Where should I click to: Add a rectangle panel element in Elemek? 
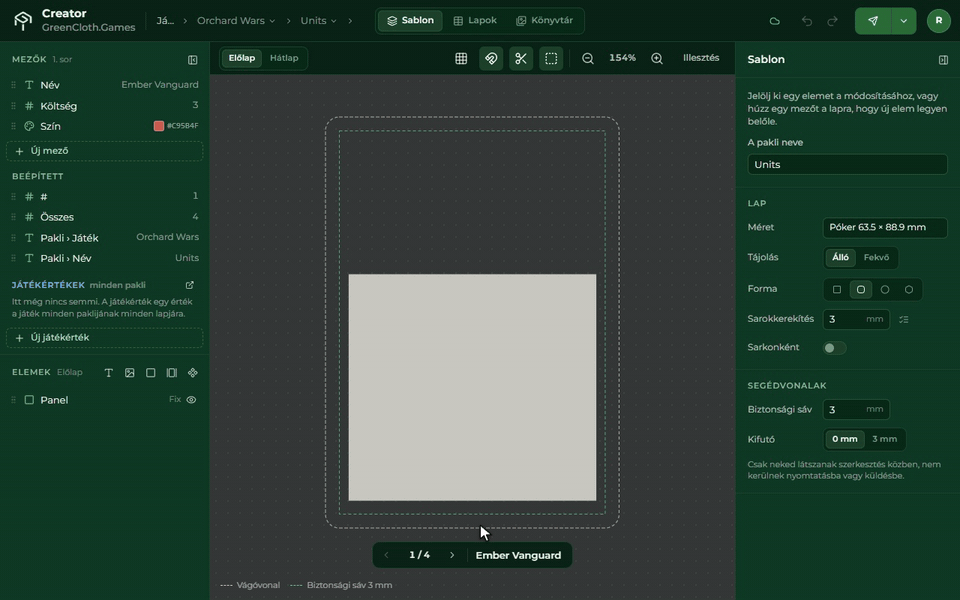click(x=151, y=373)
